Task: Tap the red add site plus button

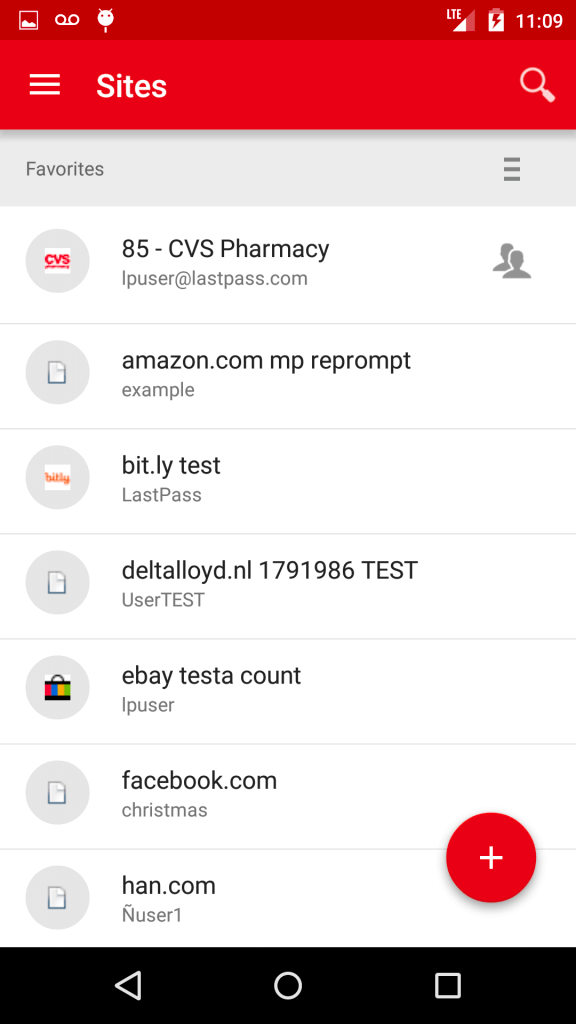Action: pyautogui.click(x=491, y=857)
